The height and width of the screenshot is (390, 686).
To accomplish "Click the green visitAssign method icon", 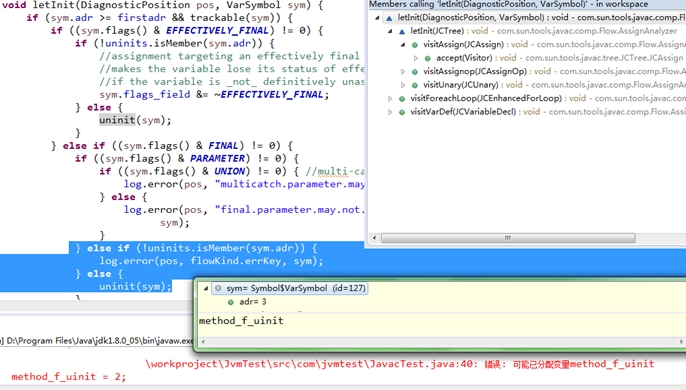I will pyautogui.click(x=415, y=45).
